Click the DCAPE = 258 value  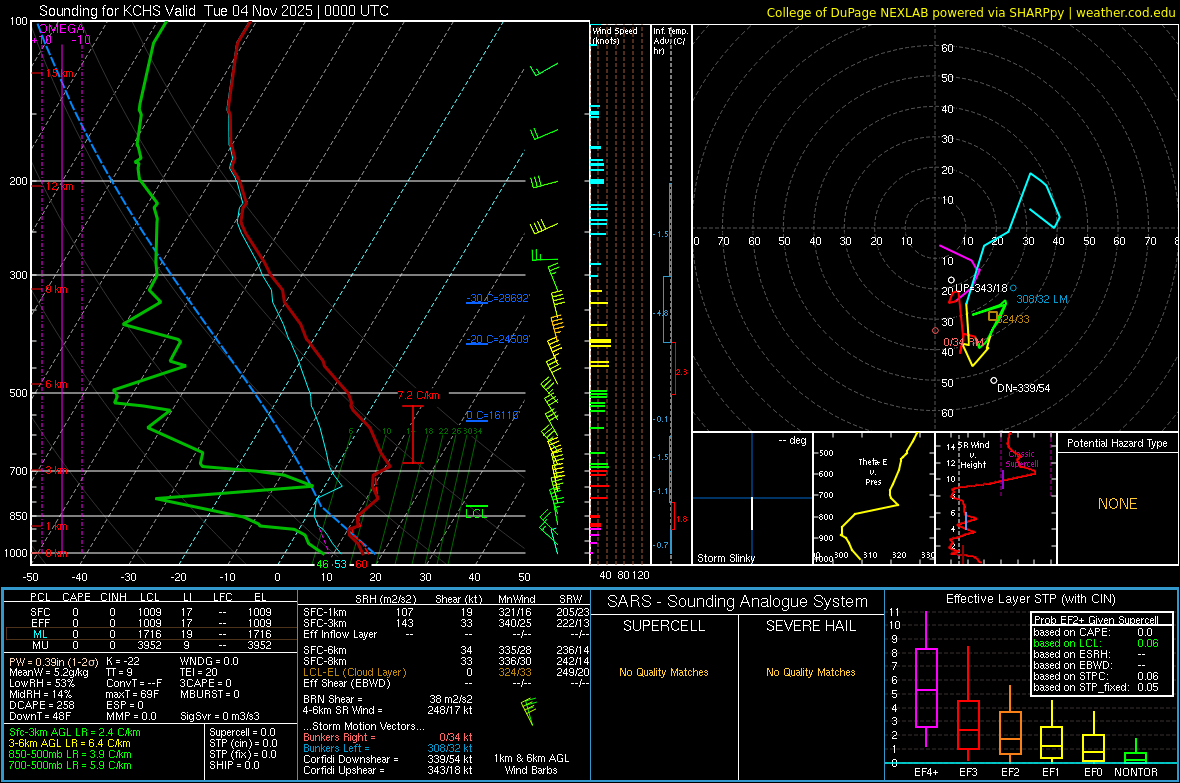click(42, 705)
